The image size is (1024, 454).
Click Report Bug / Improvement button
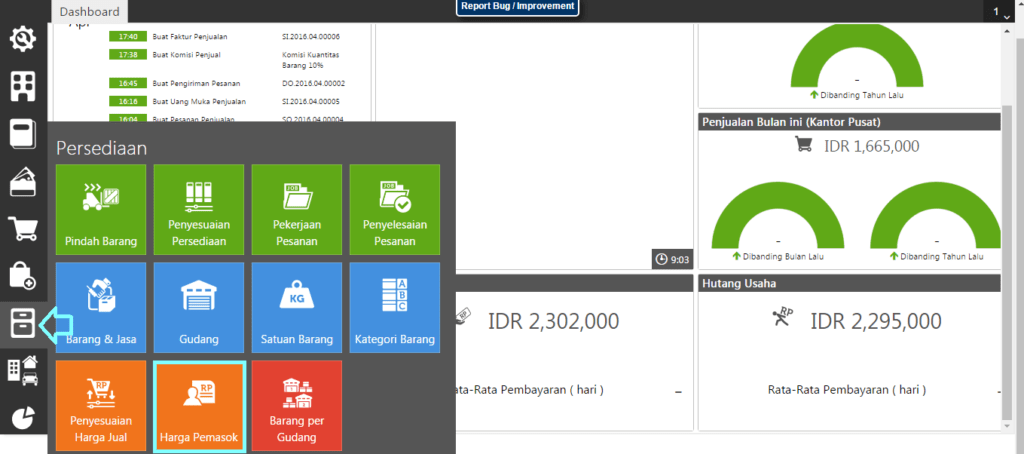[x=517, y=7]
